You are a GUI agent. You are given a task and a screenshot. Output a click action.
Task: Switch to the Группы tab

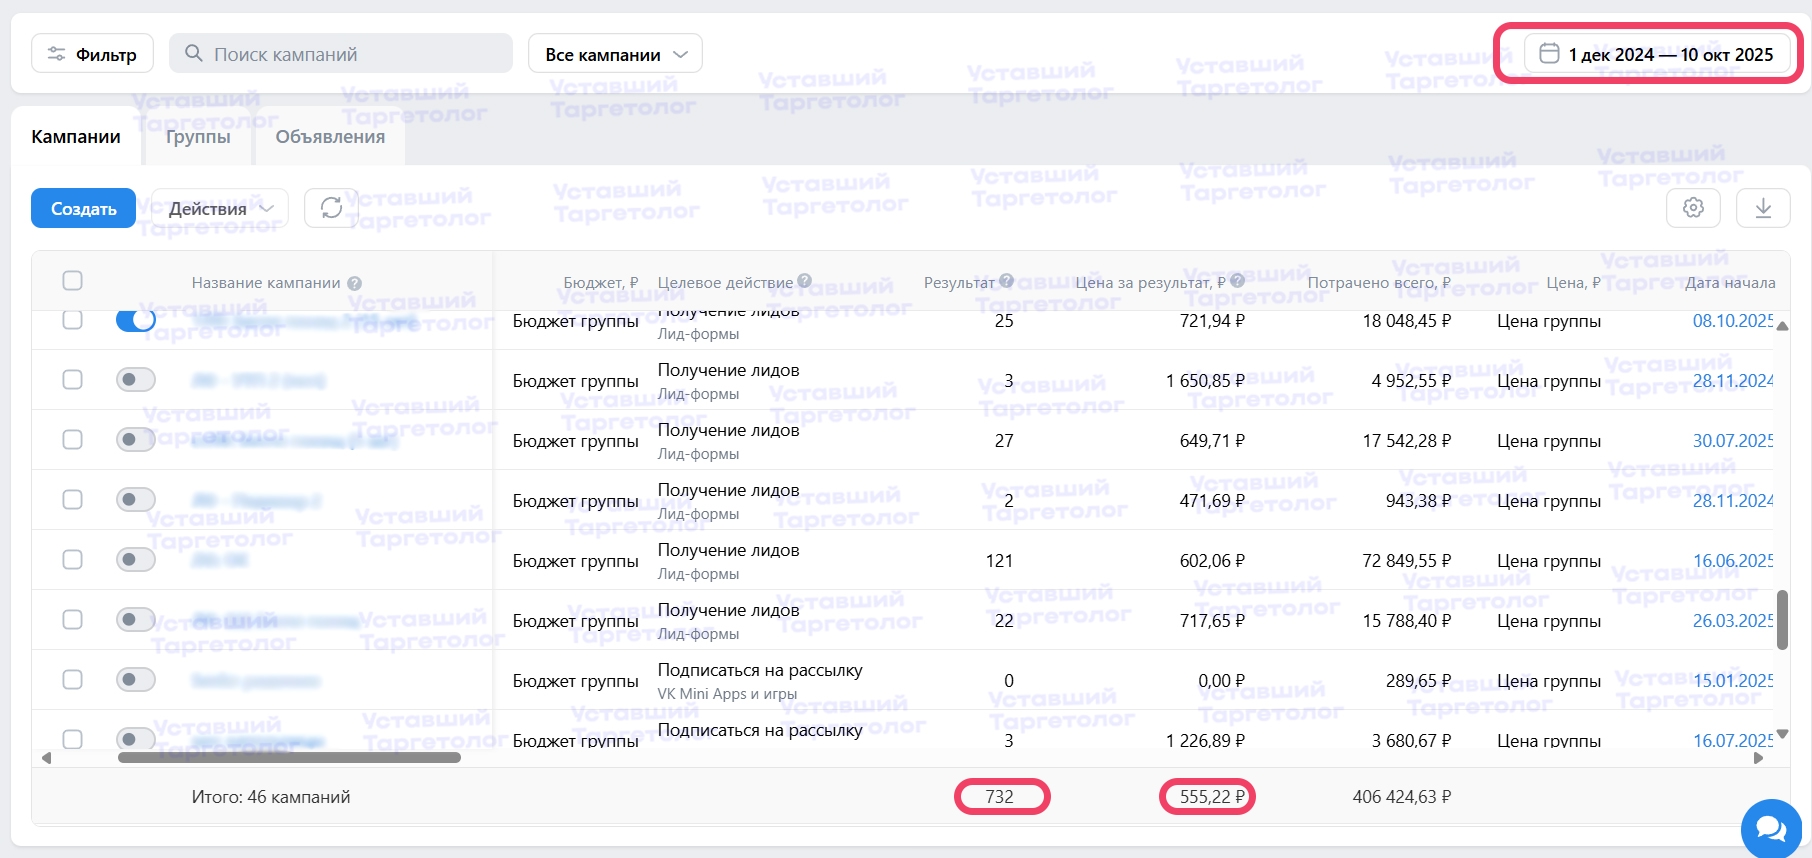(x=198, y=137)
